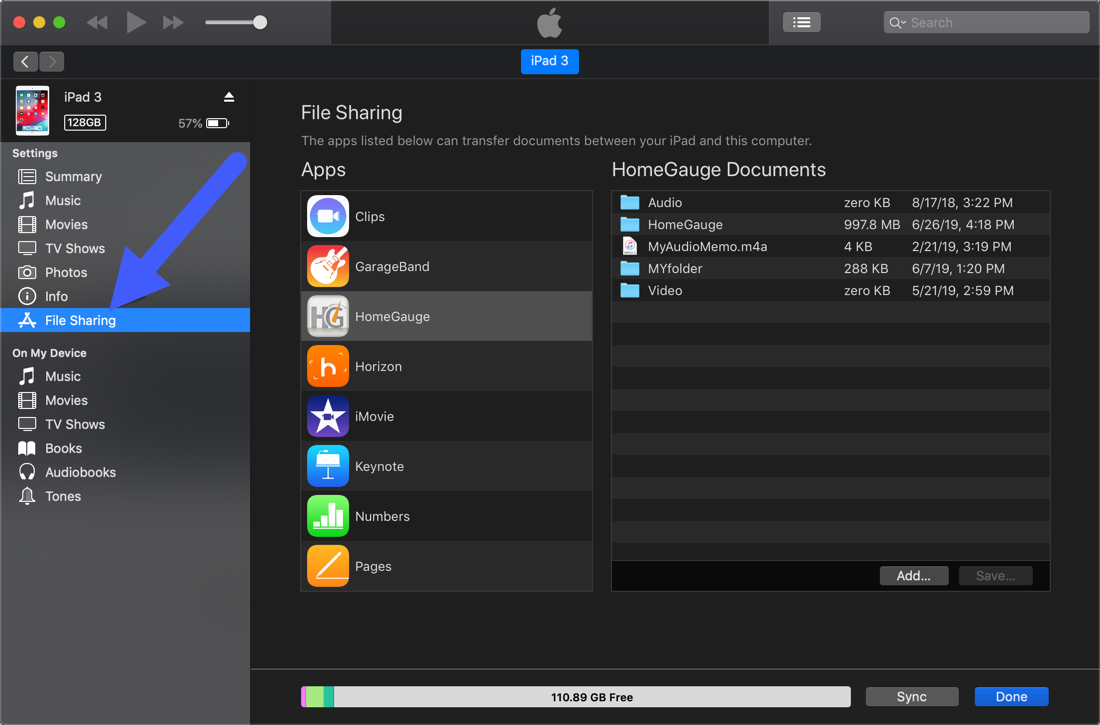Click the 6/26/19, 4:18 PM date
1100x725 pixels.
[962, 225]
